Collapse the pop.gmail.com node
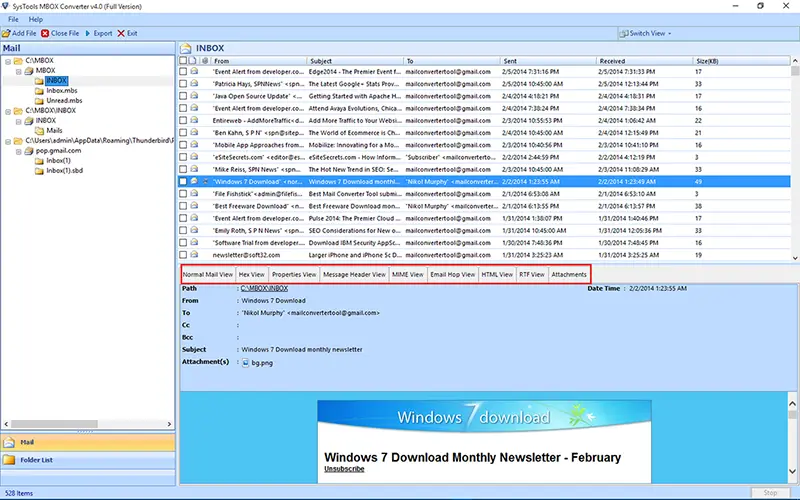The height and width of the screenshot is (500, 800). (x=18, y=152)
